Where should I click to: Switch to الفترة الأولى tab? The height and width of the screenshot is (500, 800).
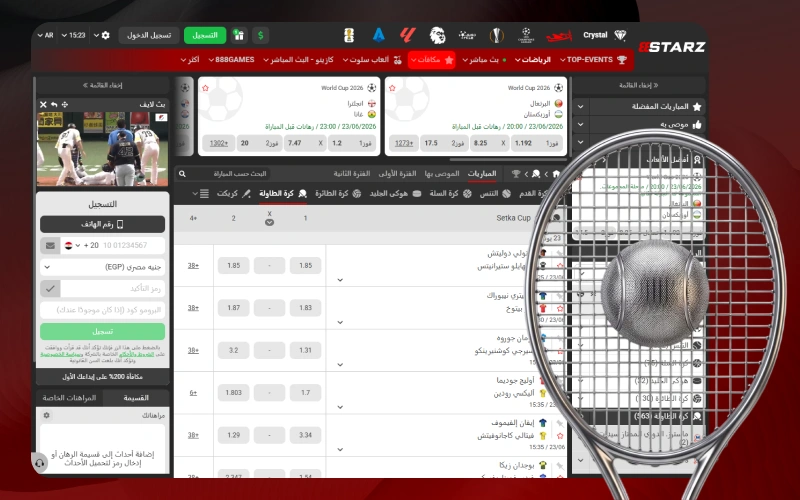397,174
